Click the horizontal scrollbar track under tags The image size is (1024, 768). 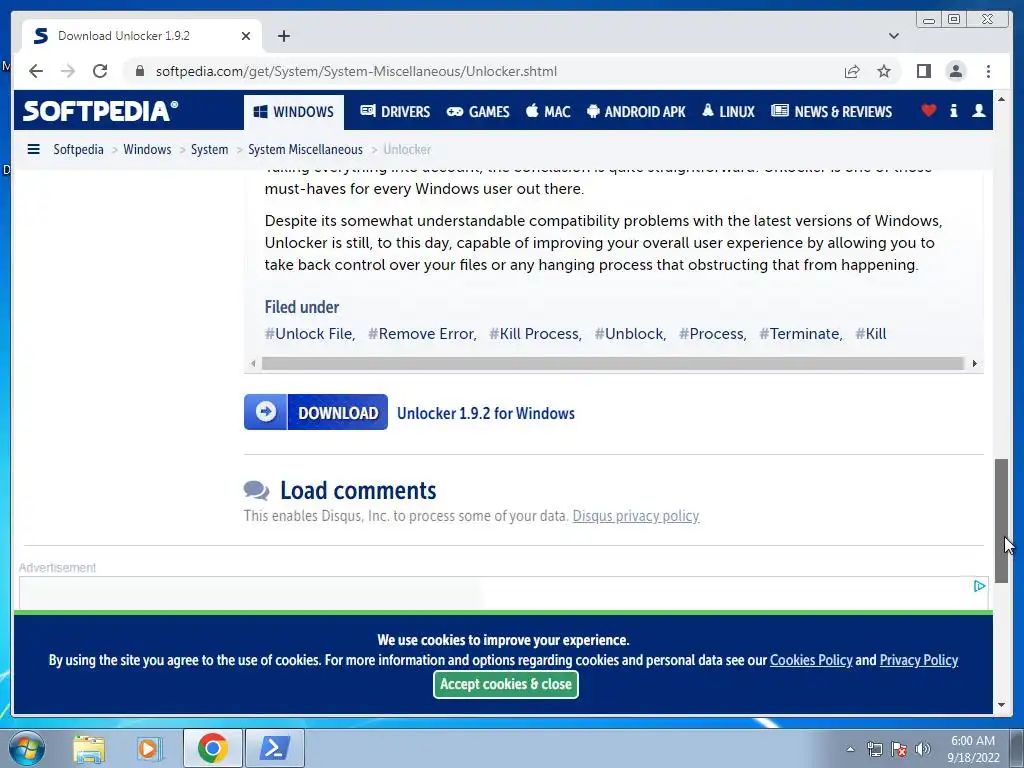click(x=613, y=364)
